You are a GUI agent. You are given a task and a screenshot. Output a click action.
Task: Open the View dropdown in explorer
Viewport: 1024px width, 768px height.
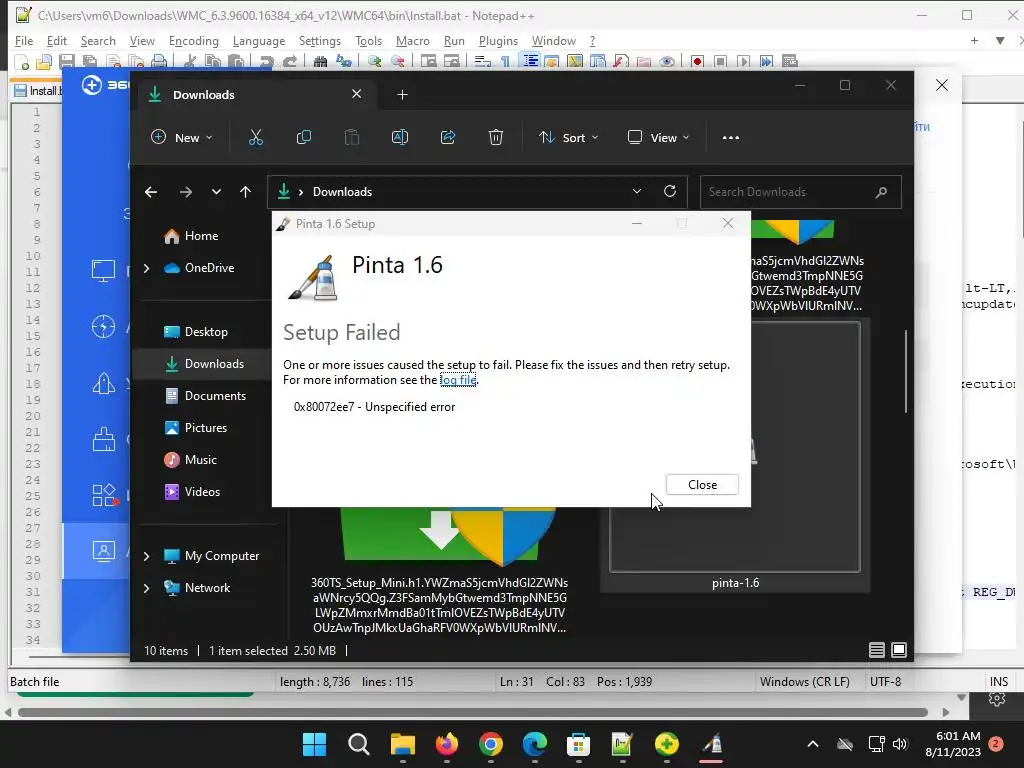coord(658,138)
